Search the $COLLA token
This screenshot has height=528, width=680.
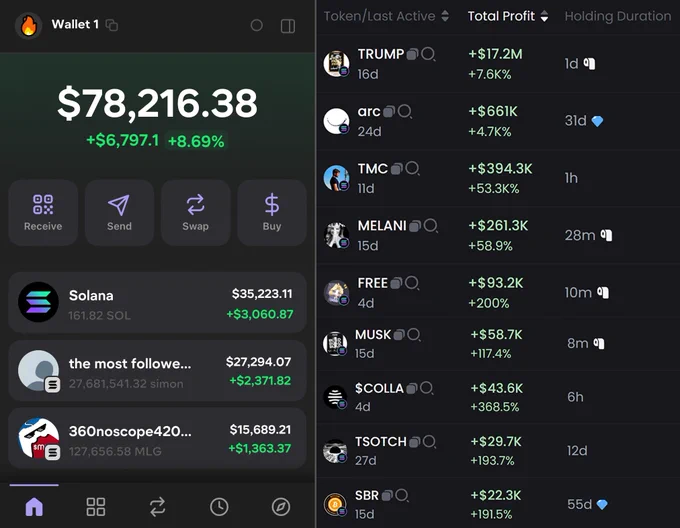click(427, 388)
